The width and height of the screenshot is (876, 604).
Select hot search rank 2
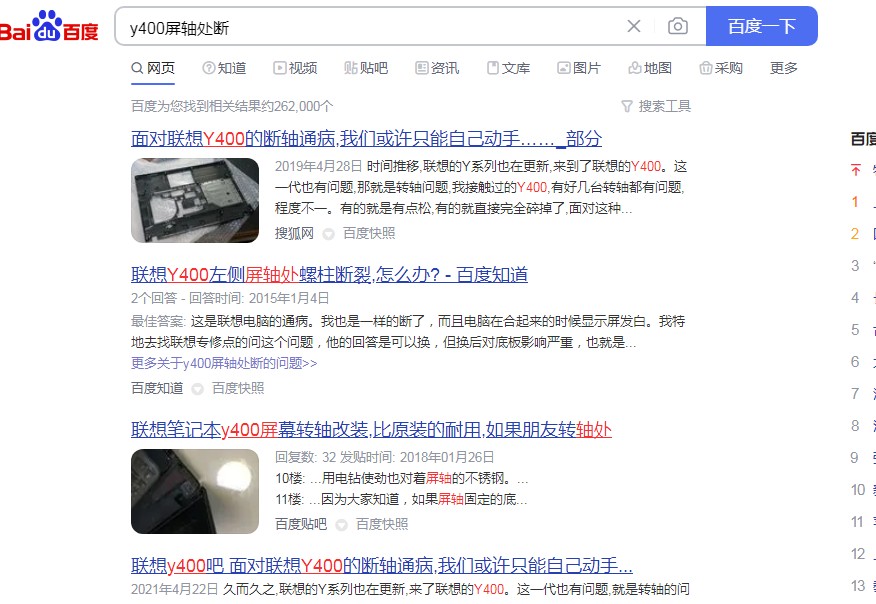coord(855,234)
